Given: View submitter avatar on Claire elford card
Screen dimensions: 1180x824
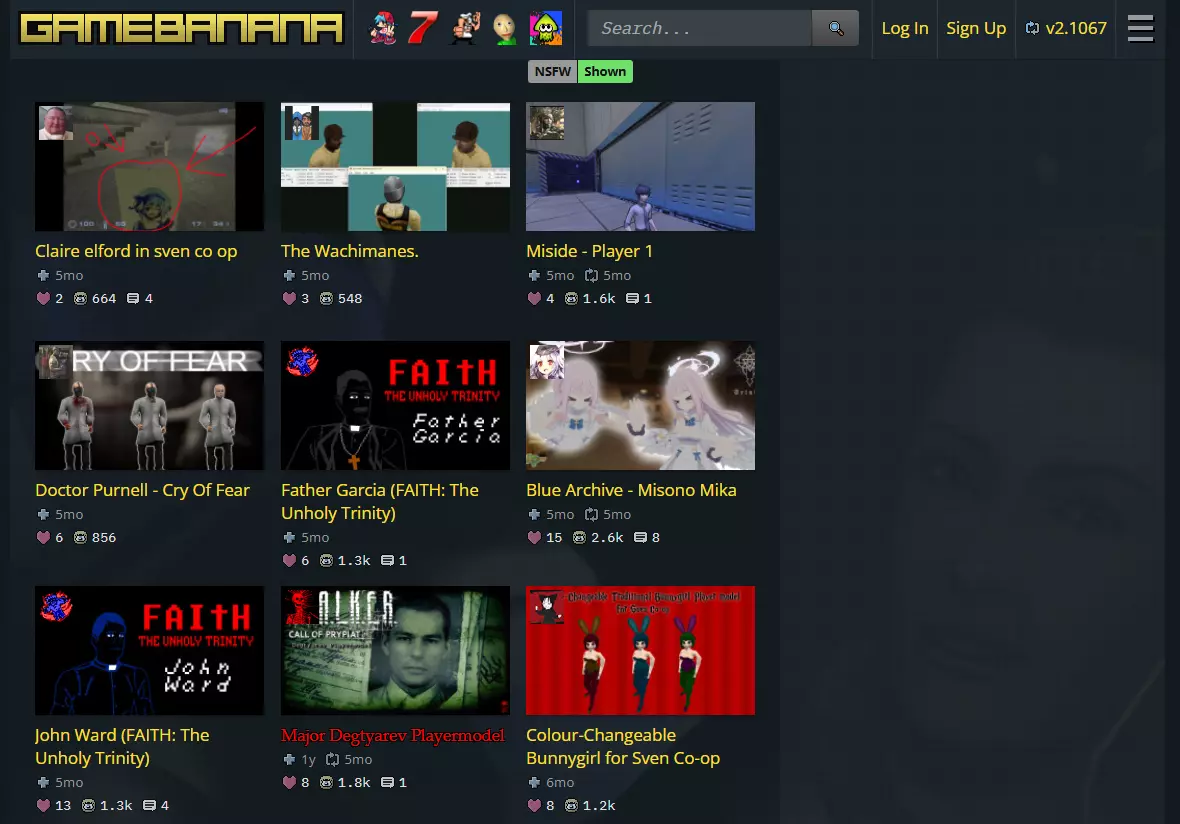Looking at the screenshot, I should tap(56, 123).
